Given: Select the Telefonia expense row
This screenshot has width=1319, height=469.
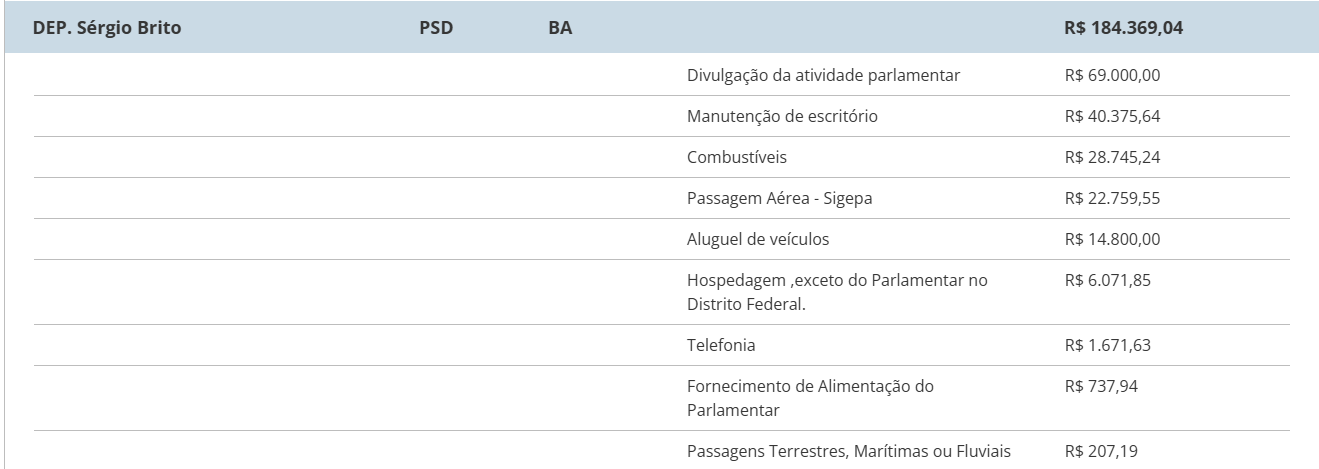Looking at the screenshot, I should (x=661, y=345).
